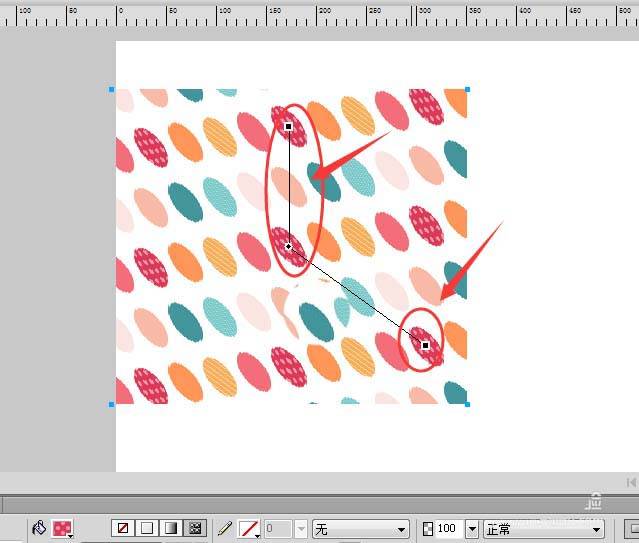Click the lower-right square pattern handle
The image size is (639, 543).
point(425,345)
